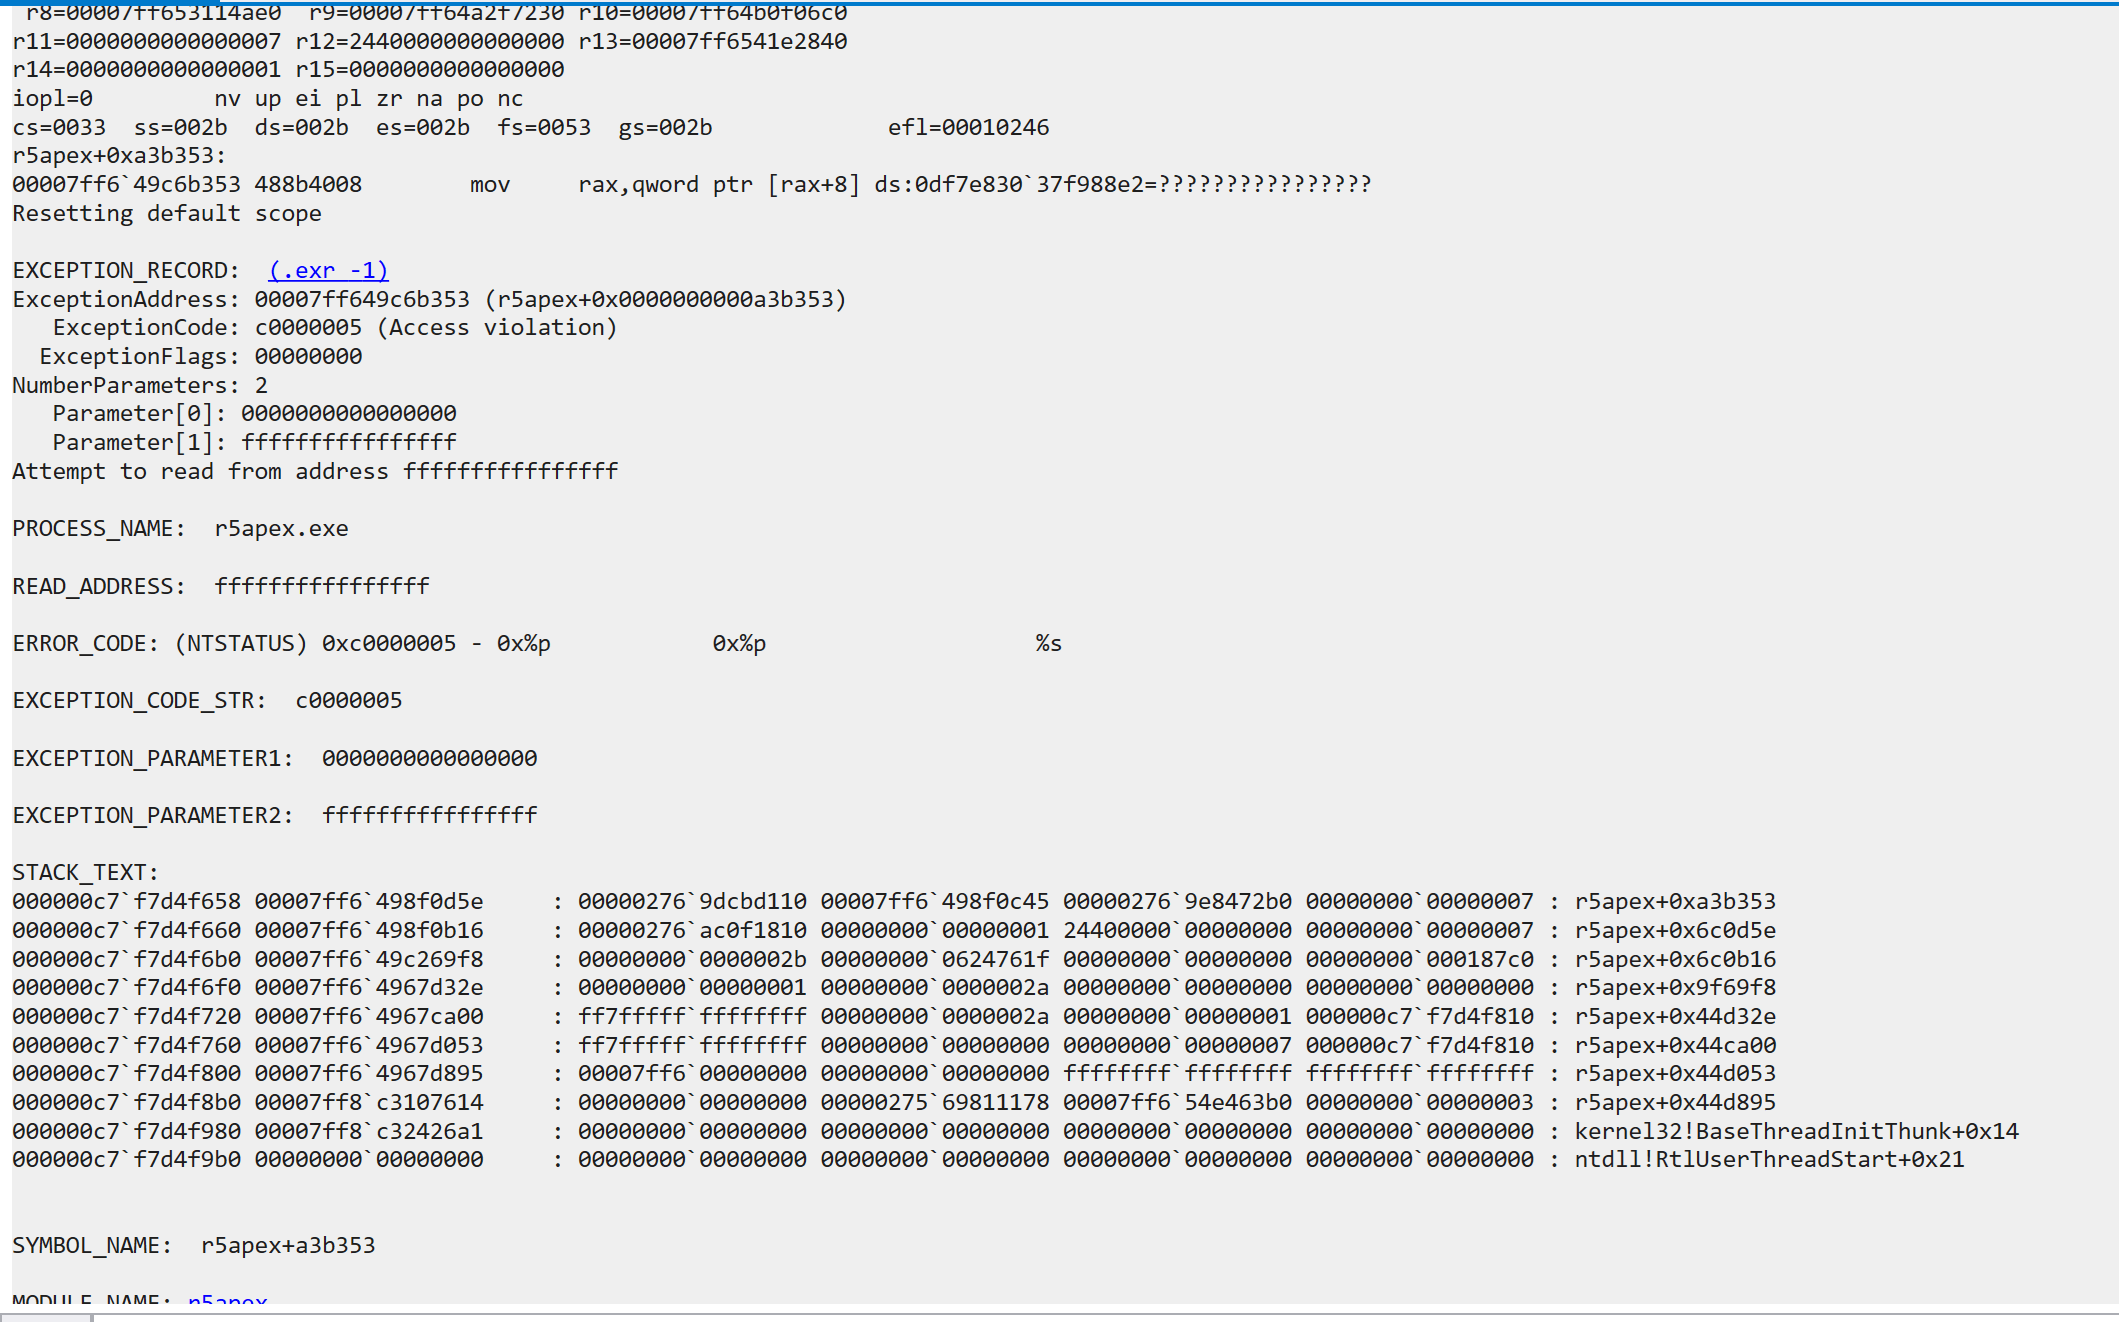Select the NumberParameters: 2 line

140,386
